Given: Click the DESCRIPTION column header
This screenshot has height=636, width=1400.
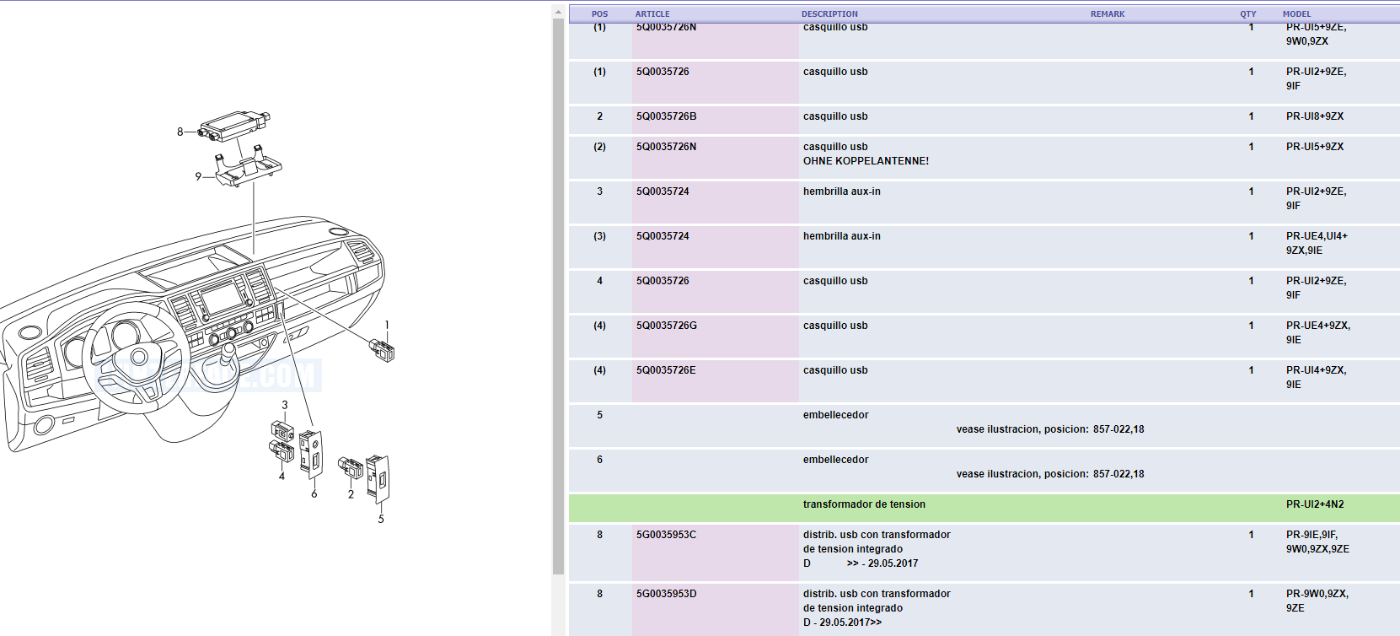Looking at the screenshot, I should point(829,14).
